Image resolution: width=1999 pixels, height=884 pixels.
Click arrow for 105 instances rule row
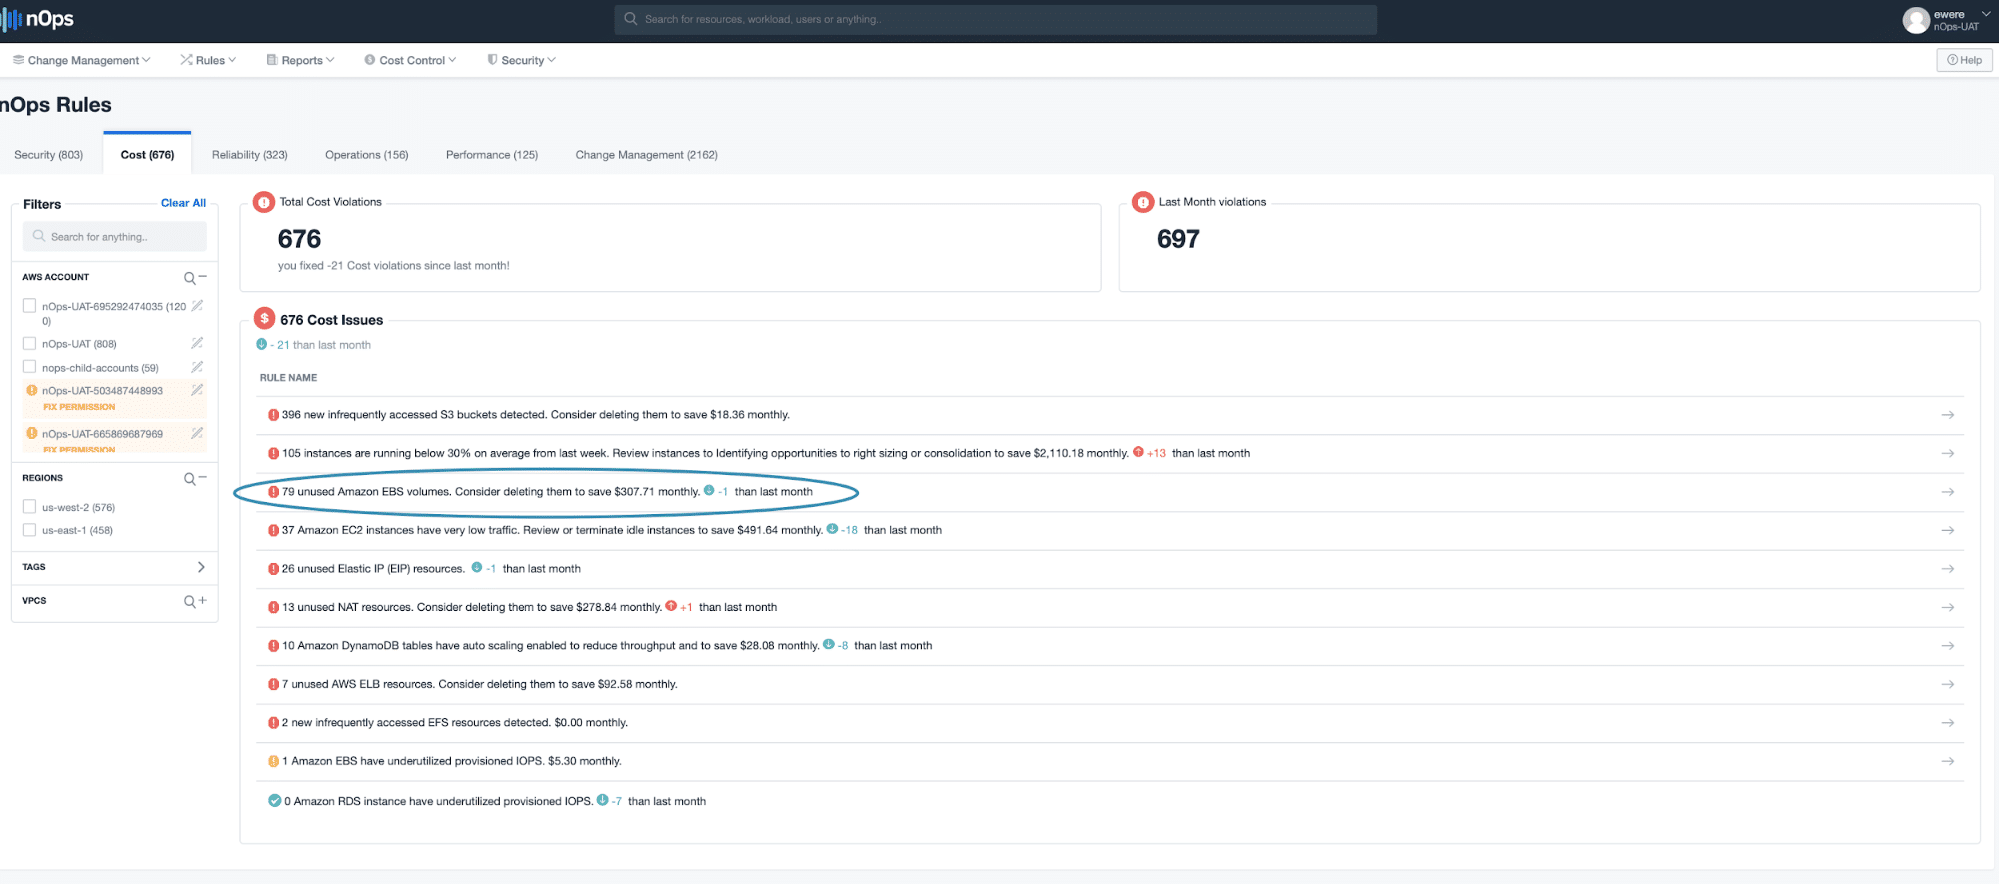(x=1948, y=453)
